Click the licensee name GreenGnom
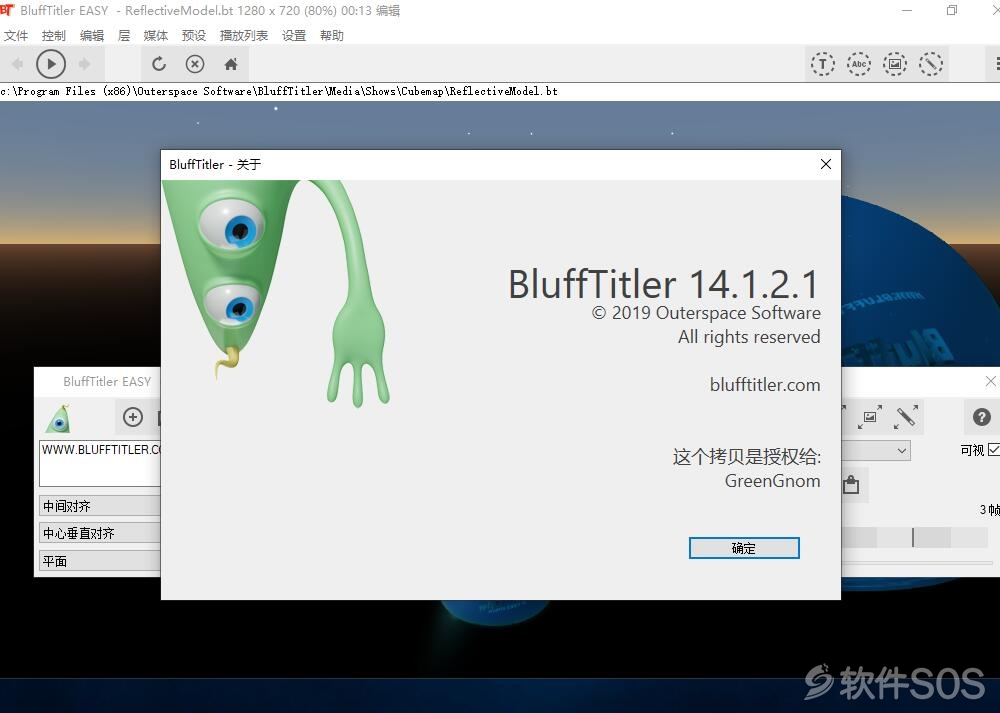1000x713 pixels. click(772, 481)
